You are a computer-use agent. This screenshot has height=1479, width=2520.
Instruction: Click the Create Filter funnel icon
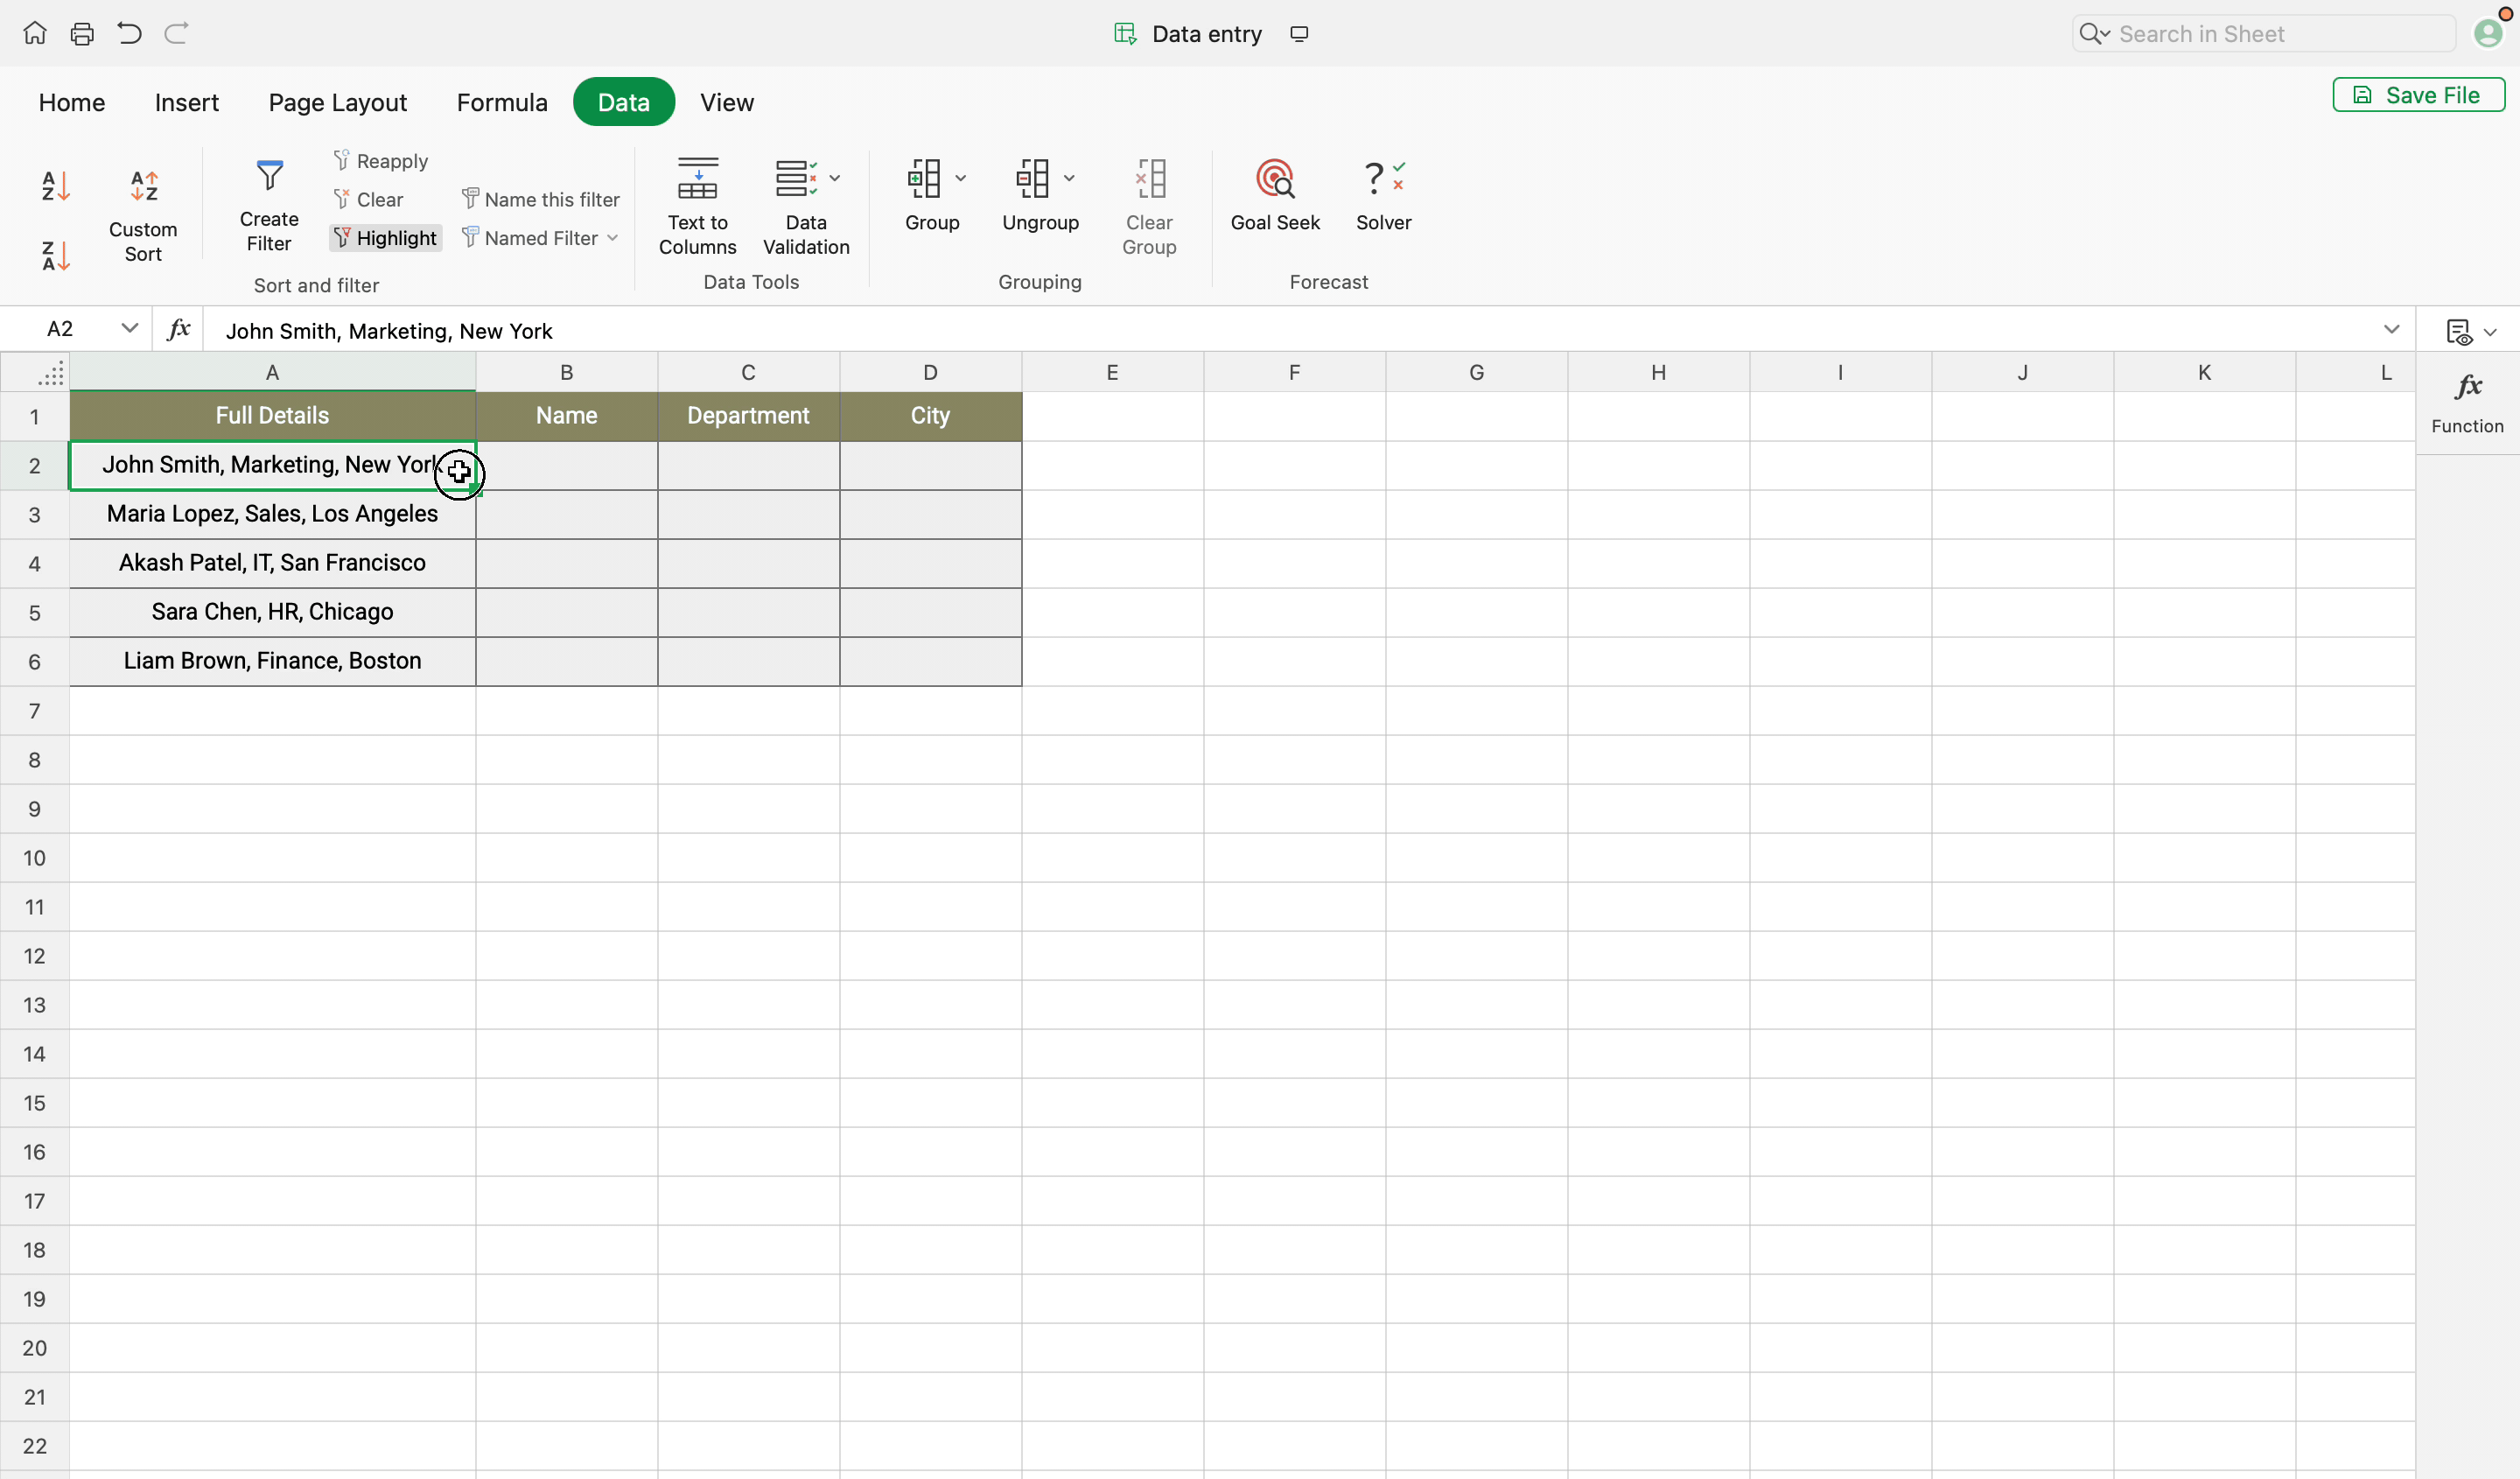point(269,176)
